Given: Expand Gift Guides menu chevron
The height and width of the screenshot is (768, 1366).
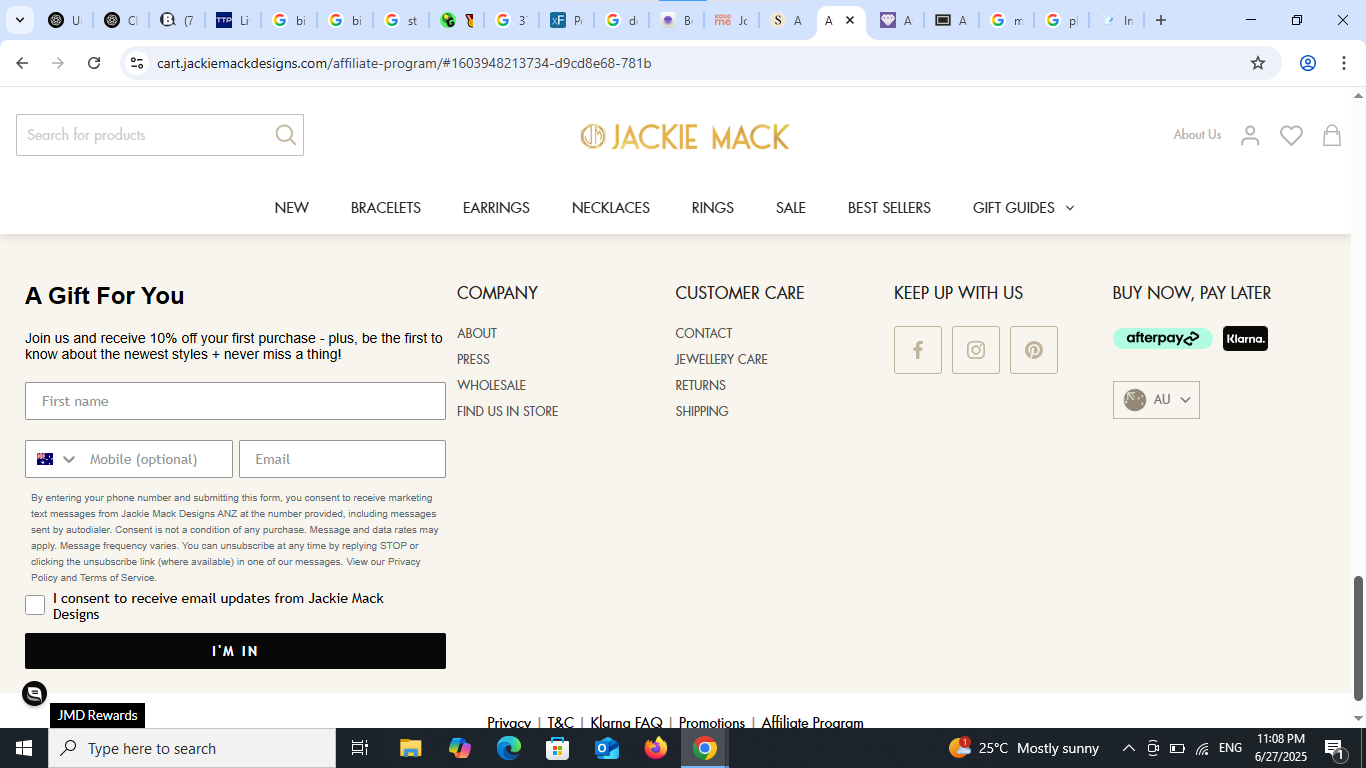Looking at the screenshot, I should pos(1070,208).
